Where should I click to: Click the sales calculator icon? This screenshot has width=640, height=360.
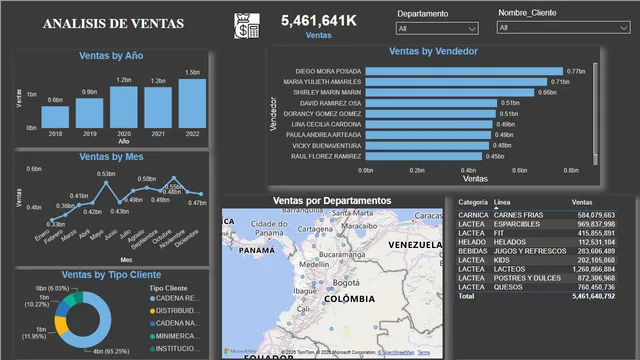[x=247, y=26]
